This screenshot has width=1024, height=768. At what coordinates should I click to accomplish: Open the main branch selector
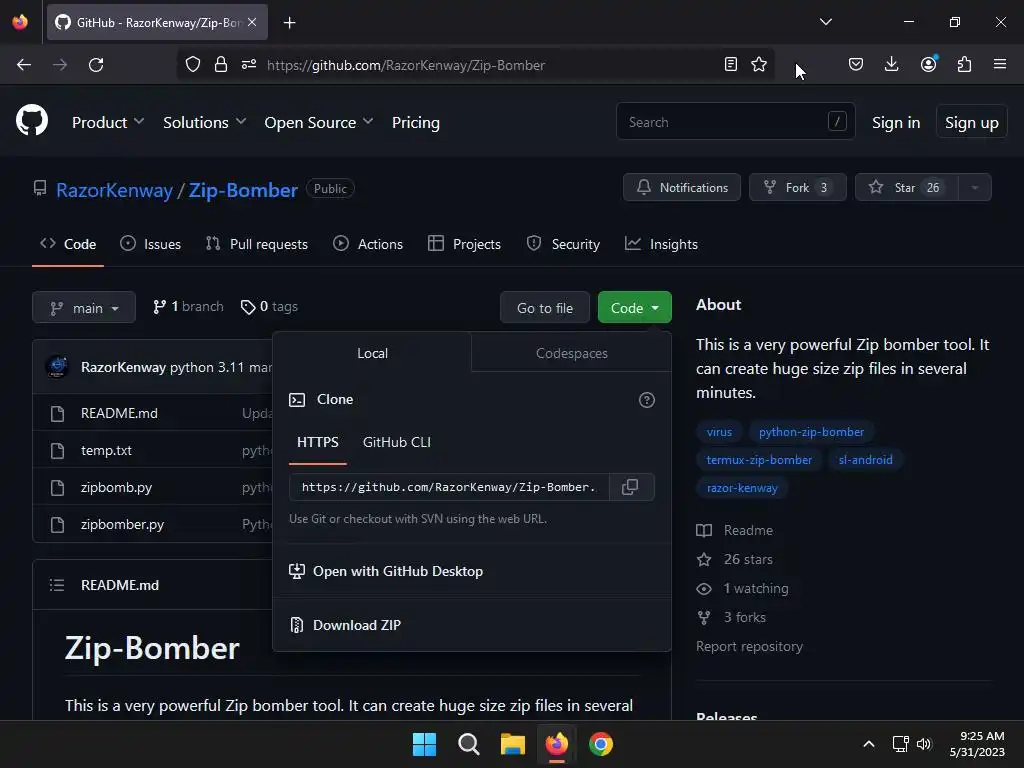[84, 308]
